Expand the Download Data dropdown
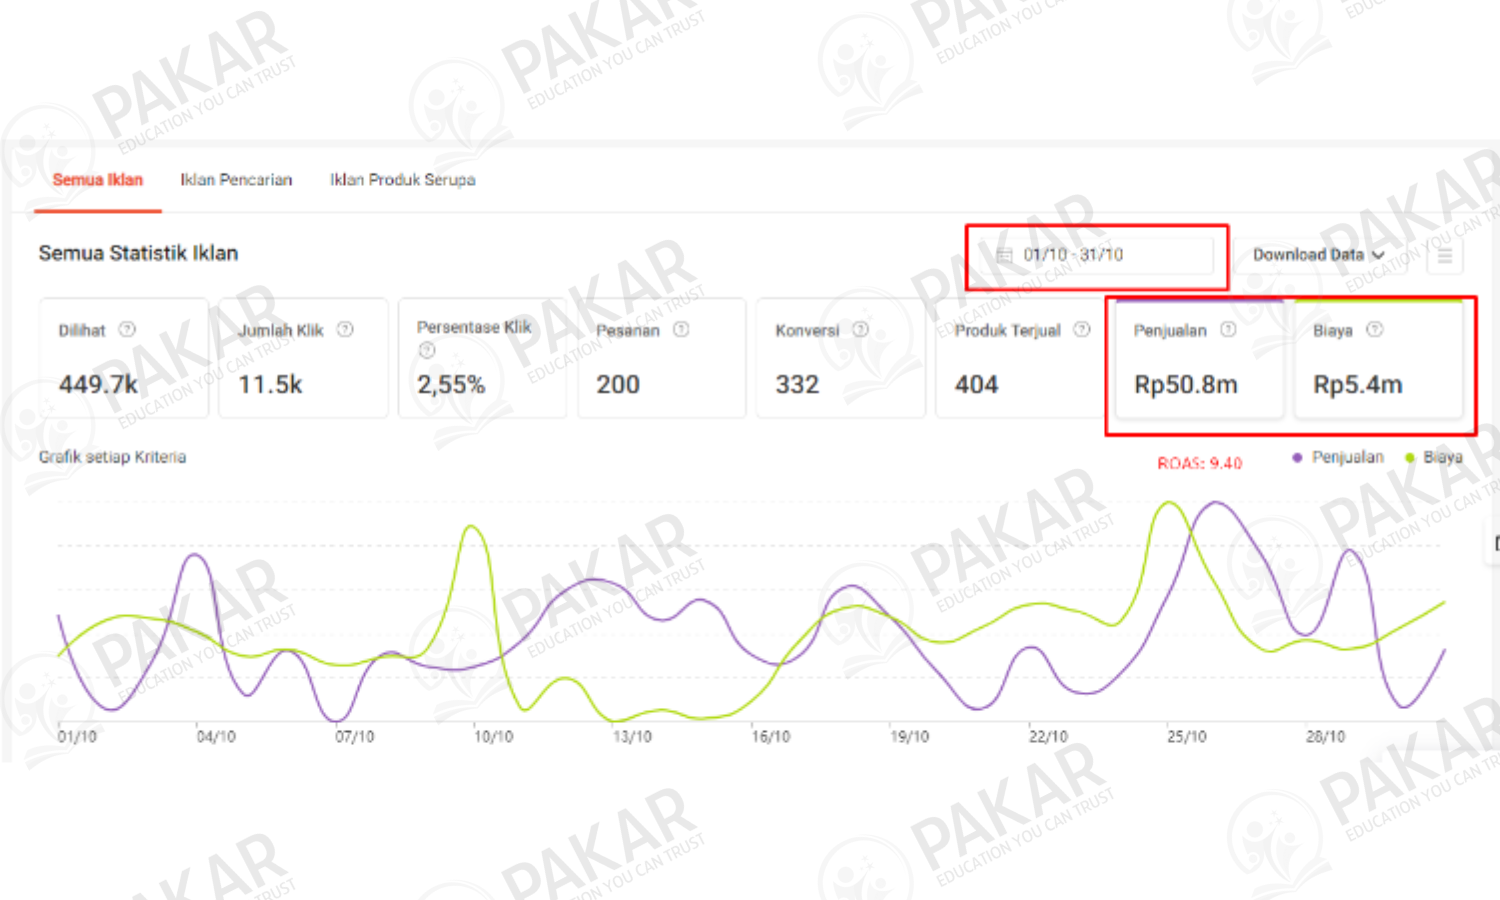Viewport: 1500px width, 900px height. 1318,255
